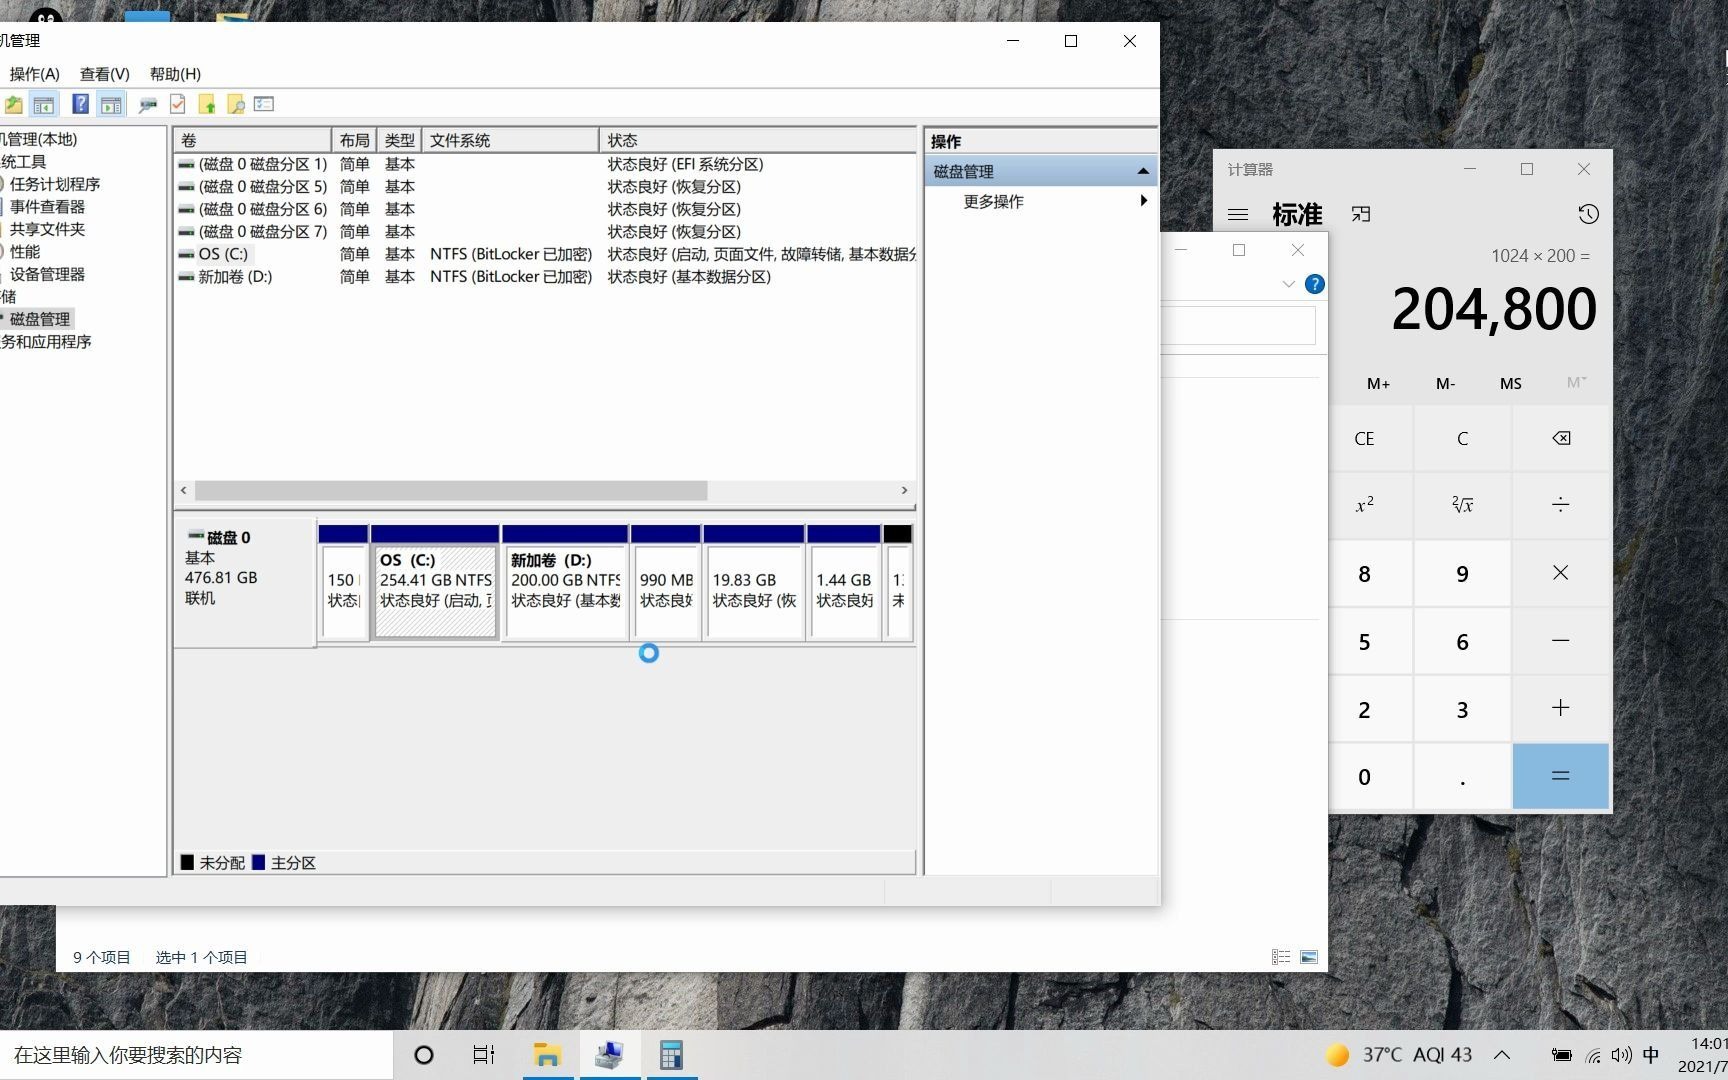This screenshot has height=1080, width=1728.
Task: Click the volume list horizontal scrollbar thumb
Action: (451, 490)
